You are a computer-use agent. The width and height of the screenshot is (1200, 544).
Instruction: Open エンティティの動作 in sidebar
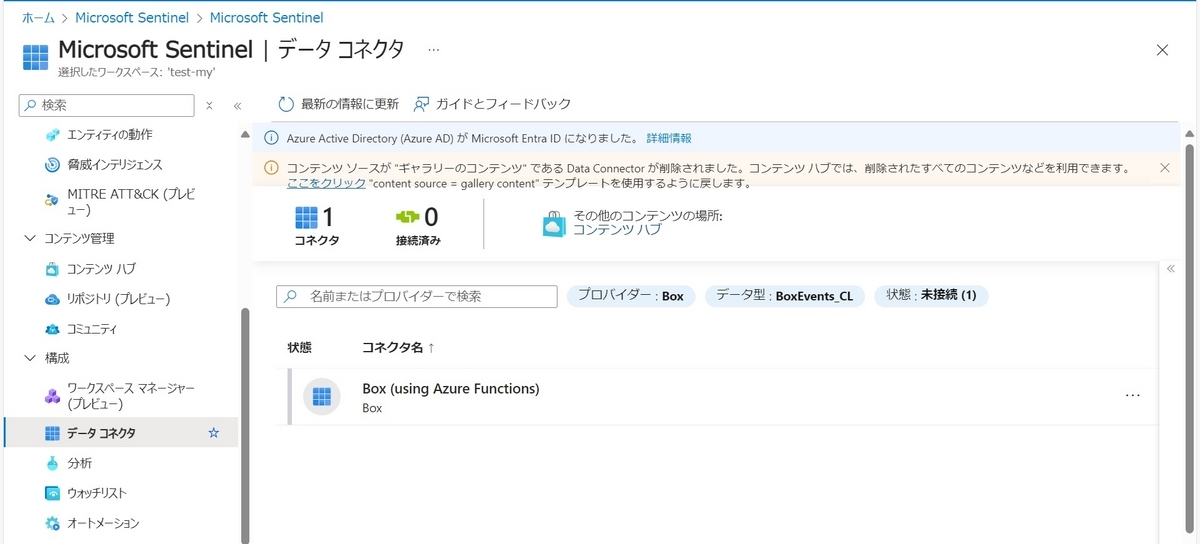110,134
